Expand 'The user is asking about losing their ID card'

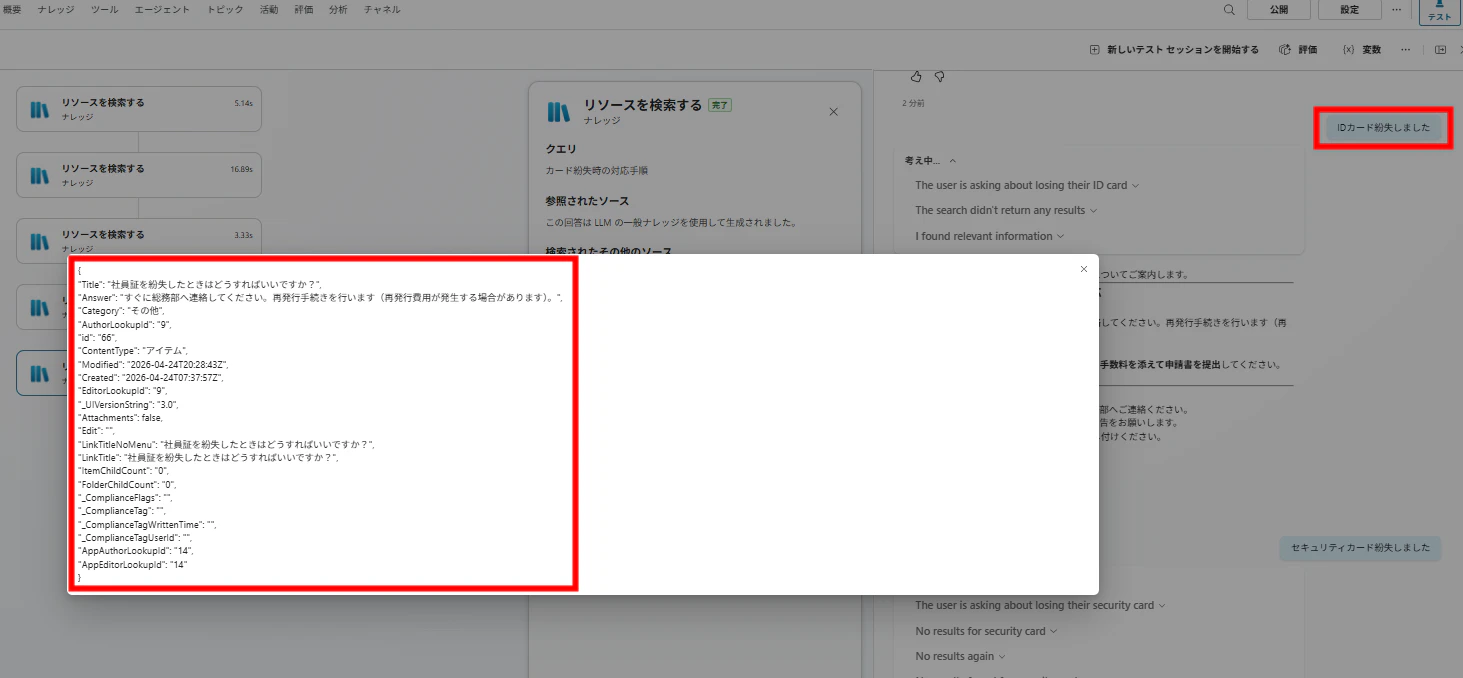(1027, 185)
